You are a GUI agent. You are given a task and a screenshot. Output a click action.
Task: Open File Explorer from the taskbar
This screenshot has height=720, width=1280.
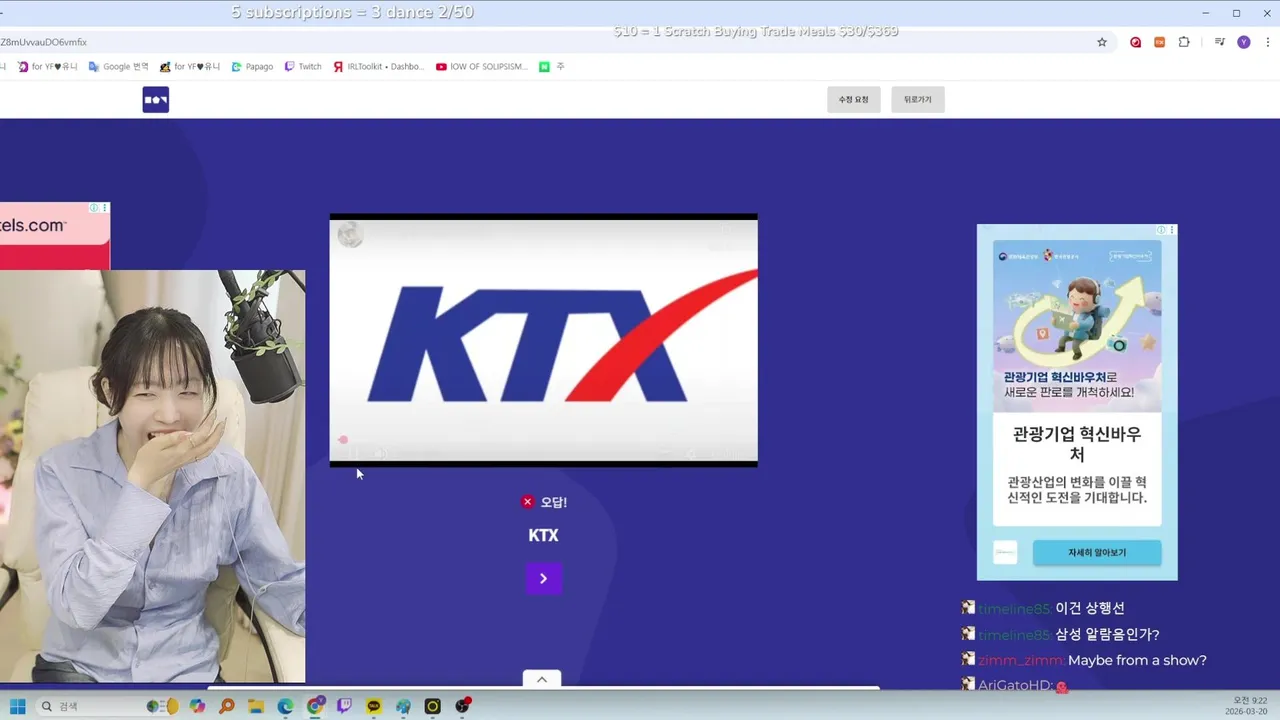coord(256,706)
